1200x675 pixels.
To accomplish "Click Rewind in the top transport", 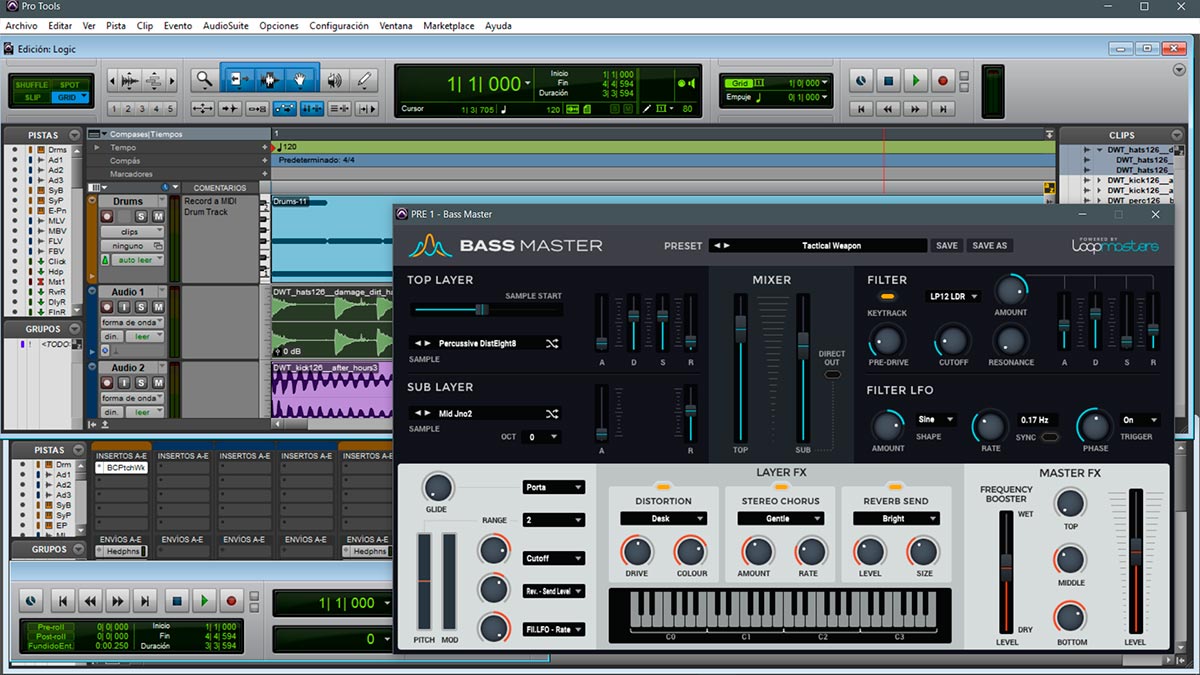I will [888, 108].
